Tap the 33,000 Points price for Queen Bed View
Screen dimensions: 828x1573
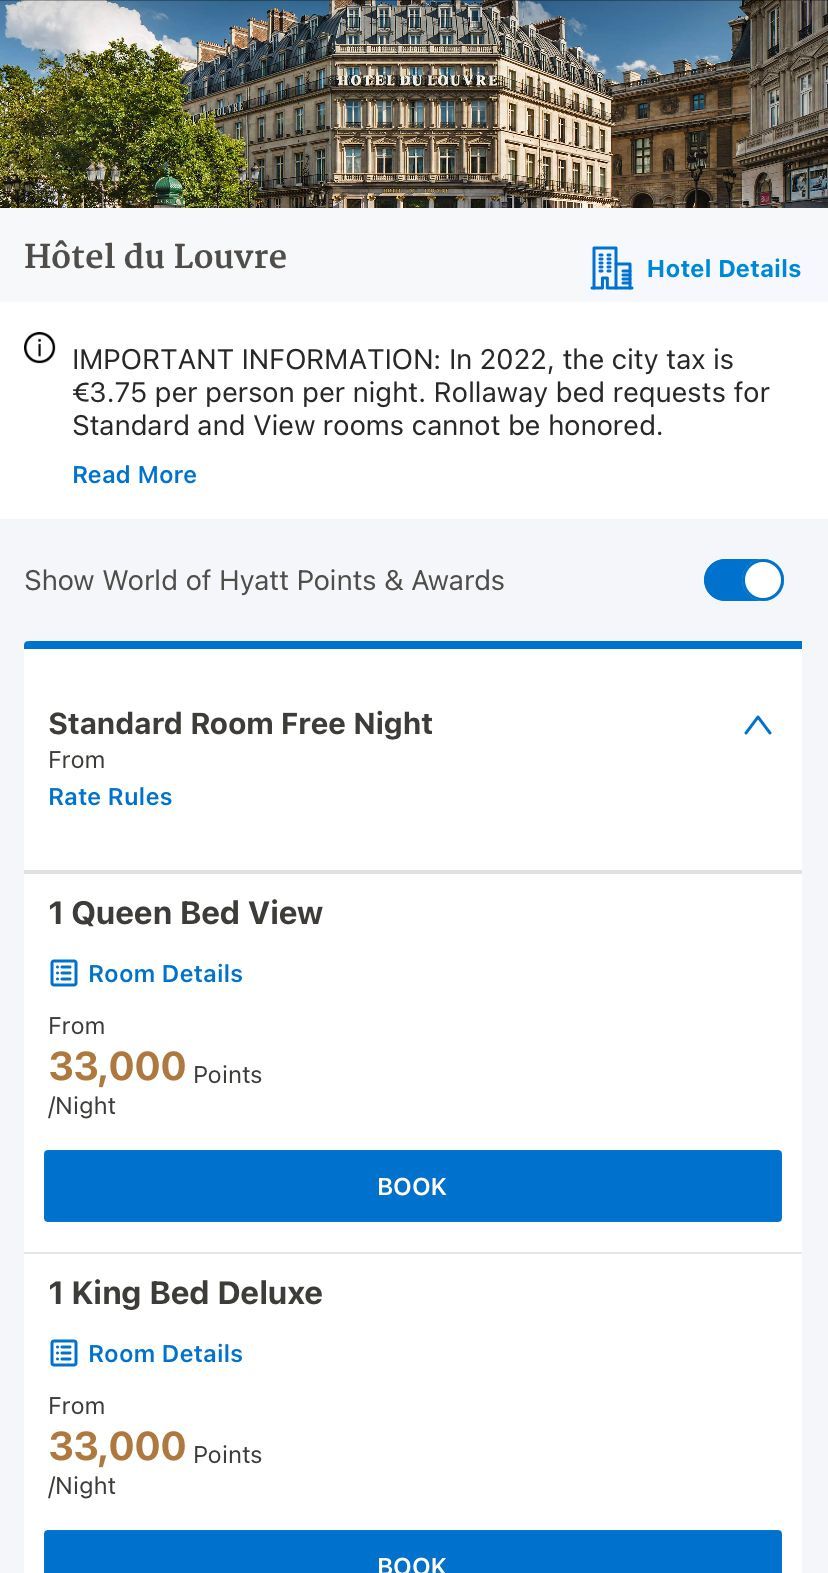[x=155, y=1068]
